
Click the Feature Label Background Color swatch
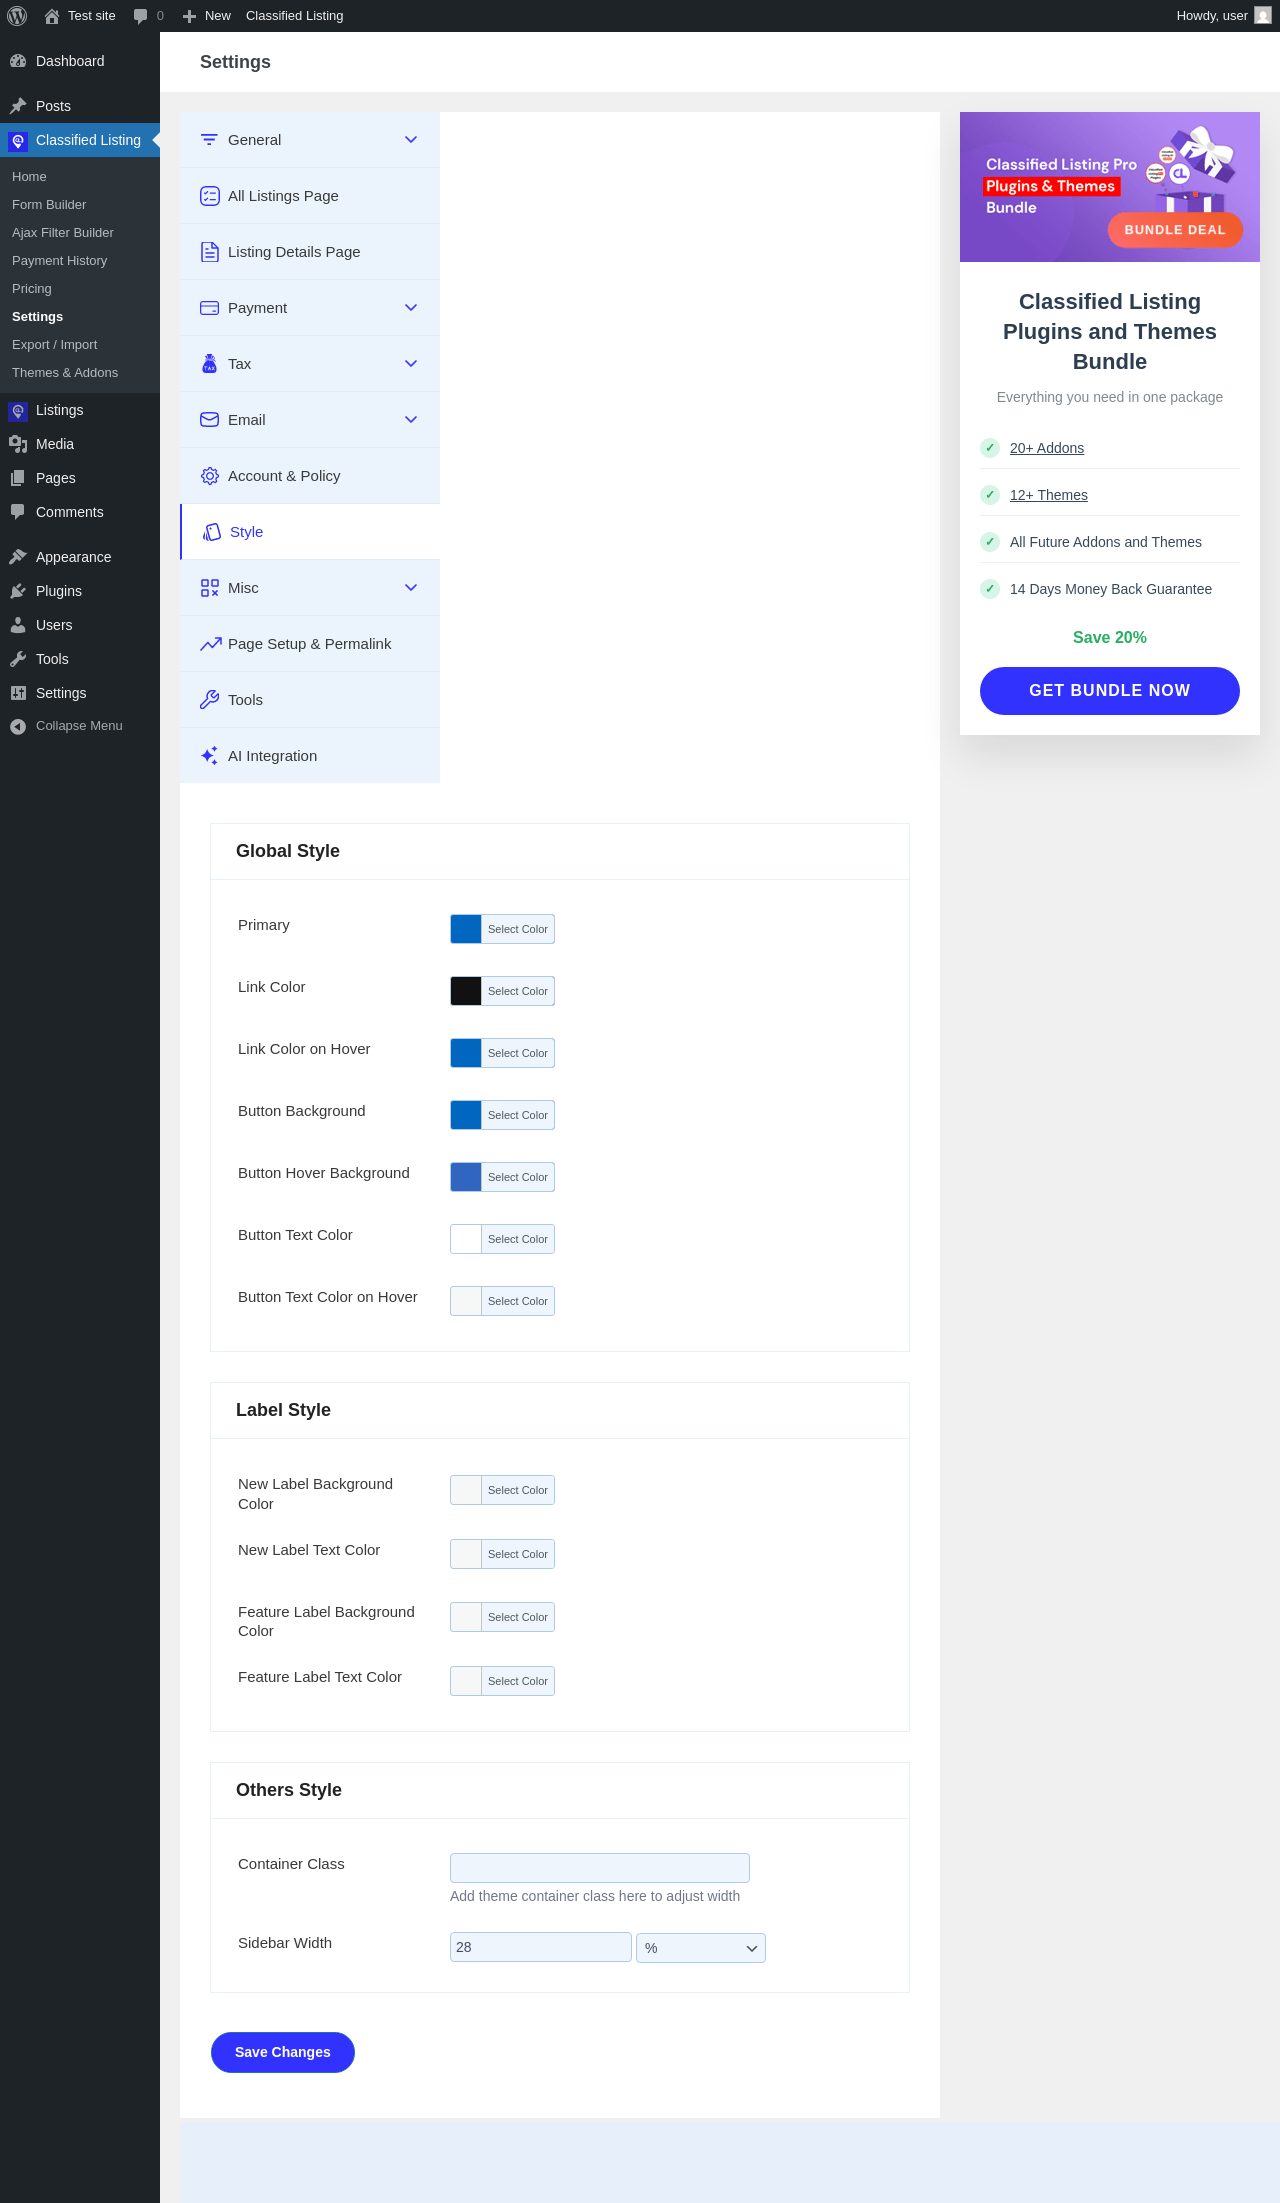466,1617
